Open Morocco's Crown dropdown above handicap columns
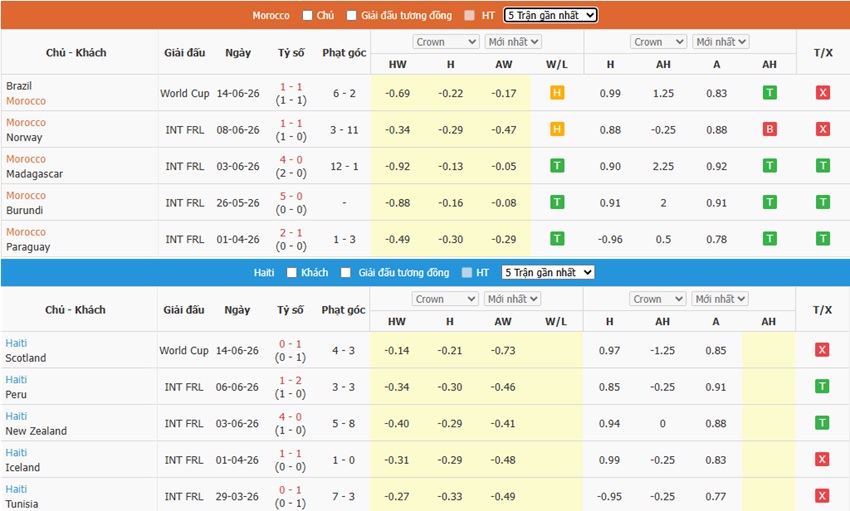 (x=659, y=42)
